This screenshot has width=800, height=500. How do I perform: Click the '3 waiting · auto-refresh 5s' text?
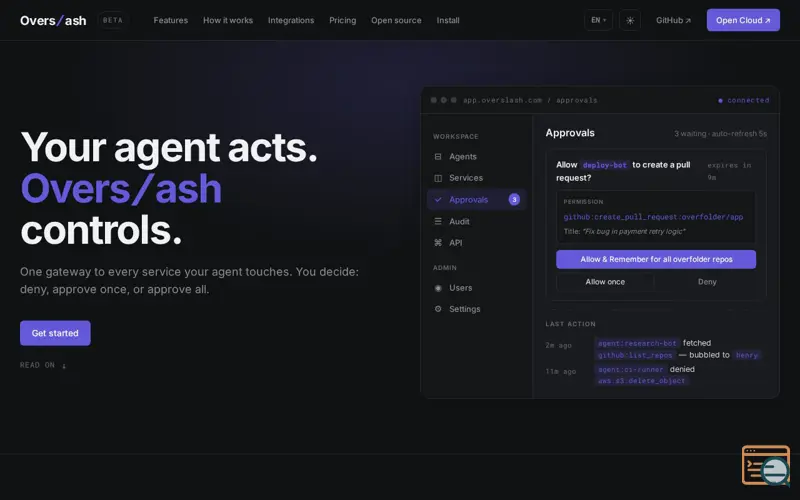(720, 134)
